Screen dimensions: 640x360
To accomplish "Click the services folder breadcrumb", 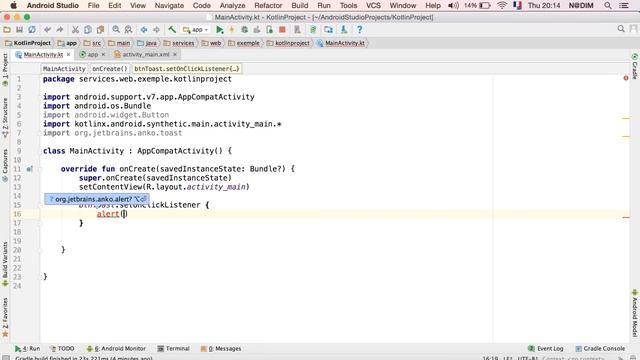I will [179, 43].
